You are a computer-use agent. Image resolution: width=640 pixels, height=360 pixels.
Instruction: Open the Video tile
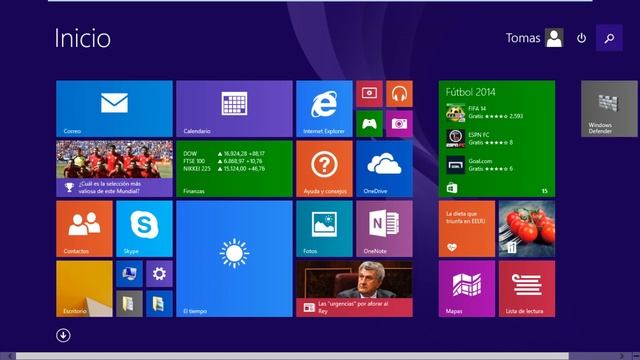[x=369, y=93]
